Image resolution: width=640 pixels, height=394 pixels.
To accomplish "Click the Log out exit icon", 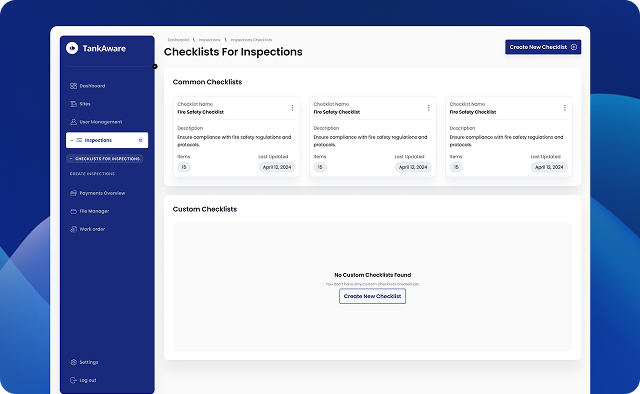I will pos(73,380).
